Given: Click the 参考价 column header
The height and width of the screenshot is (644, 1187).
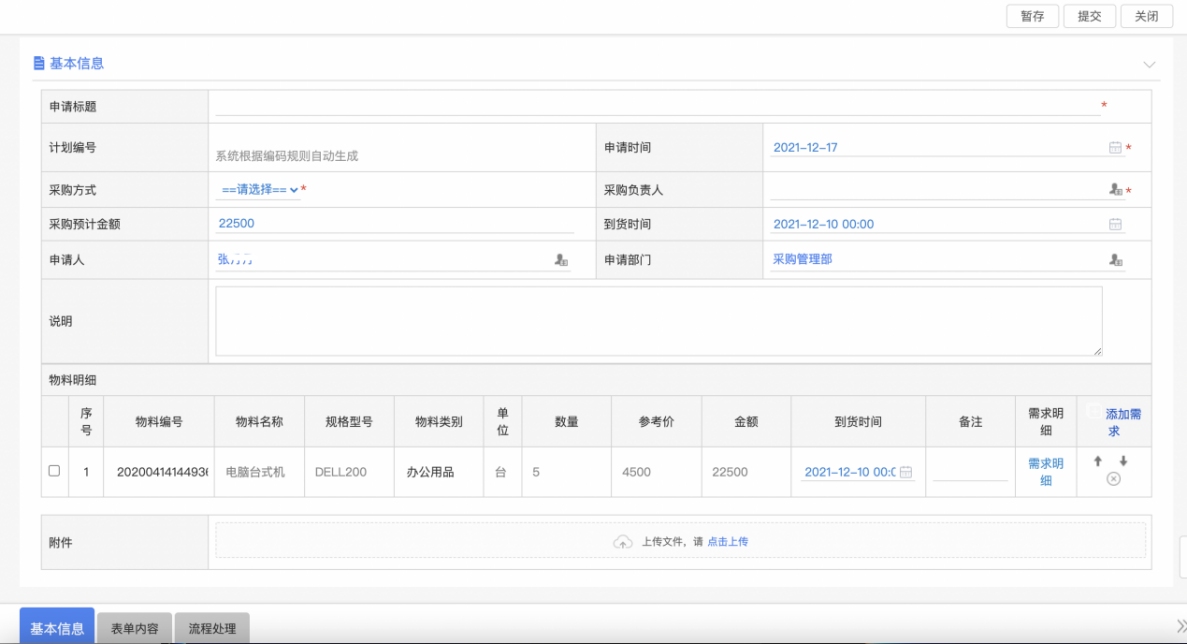Looking at the screenshot, I should coord(656,422).
